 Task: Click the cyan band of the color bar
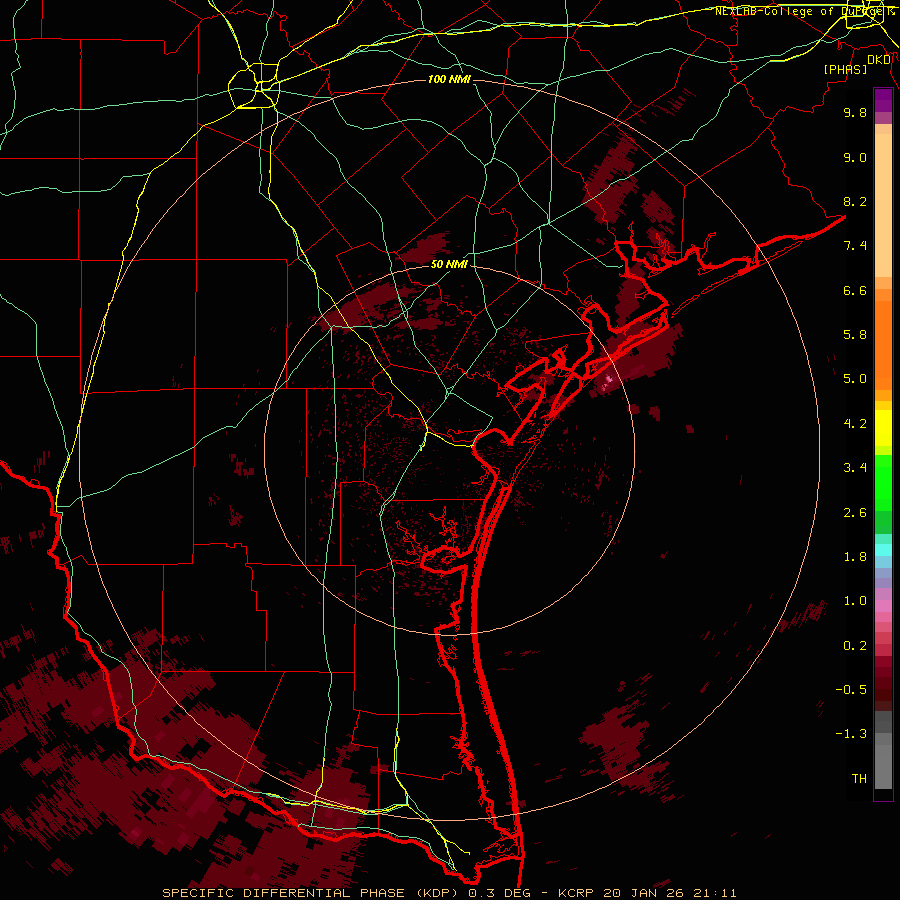883,550
